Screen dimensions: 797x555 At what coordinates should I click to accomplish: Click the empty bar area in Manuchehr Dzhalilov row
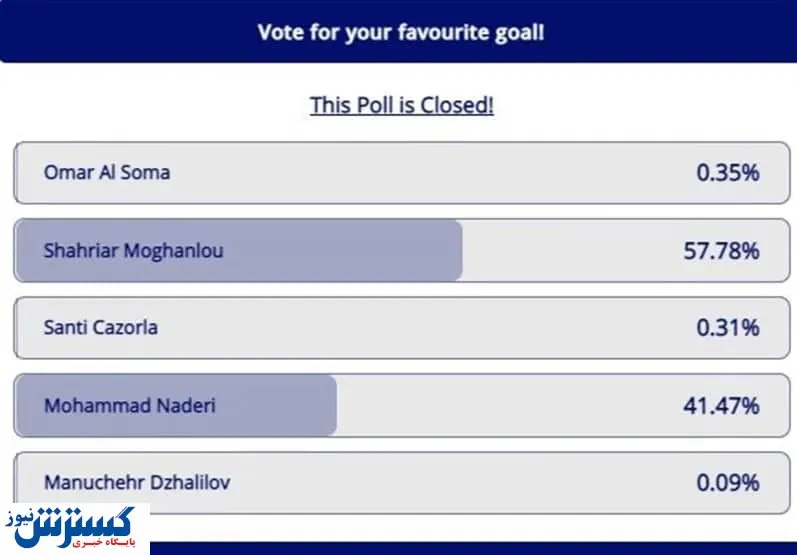coord(450,482)
